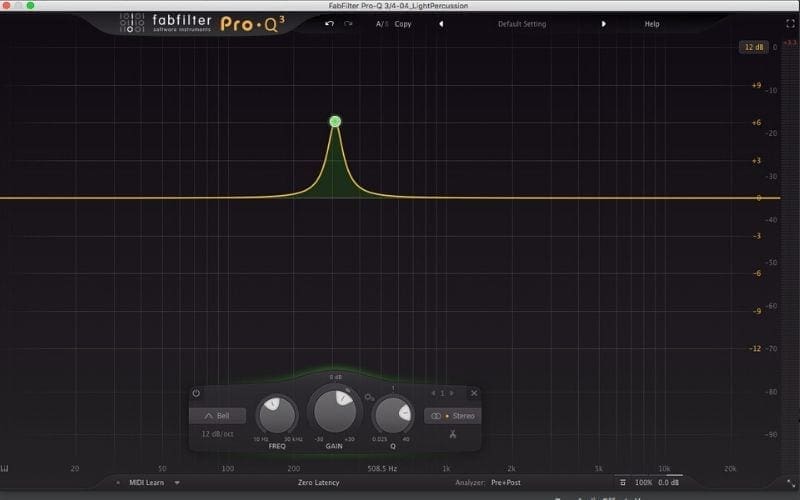Click the 0.0 dB output gain value
Viewport: 800px width, 500px height.
668,483
